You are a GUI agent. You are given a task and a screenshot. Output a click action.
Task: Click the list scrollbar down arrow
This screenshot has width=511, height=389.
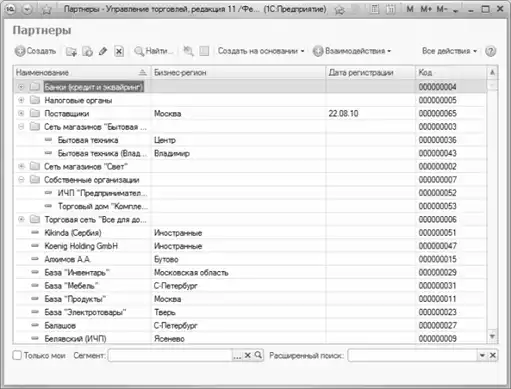pyautogui.click(x=492, y=336)
